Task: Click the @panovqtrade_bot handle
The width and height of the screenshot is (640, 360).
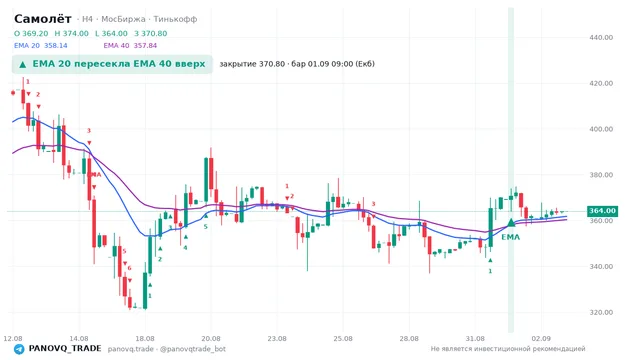Action: coord(193,349)
